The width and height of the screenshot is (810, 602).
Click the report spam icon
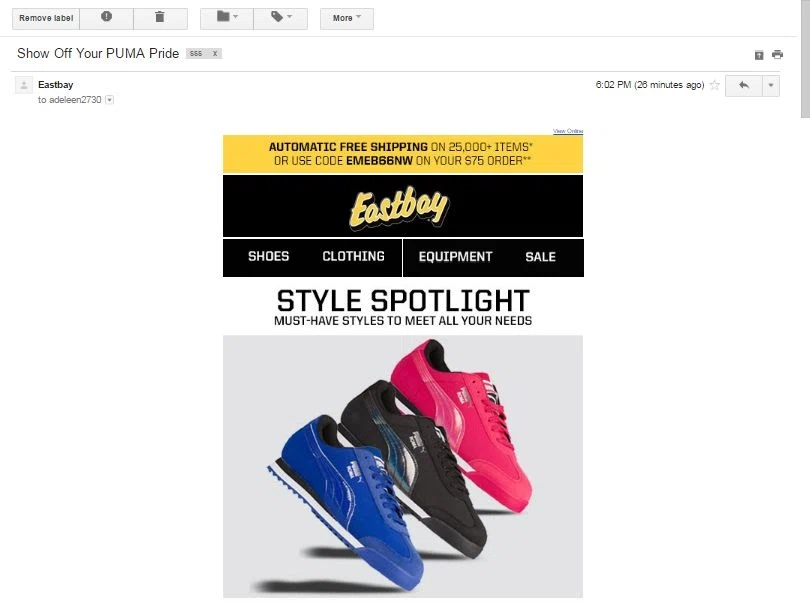106,18
